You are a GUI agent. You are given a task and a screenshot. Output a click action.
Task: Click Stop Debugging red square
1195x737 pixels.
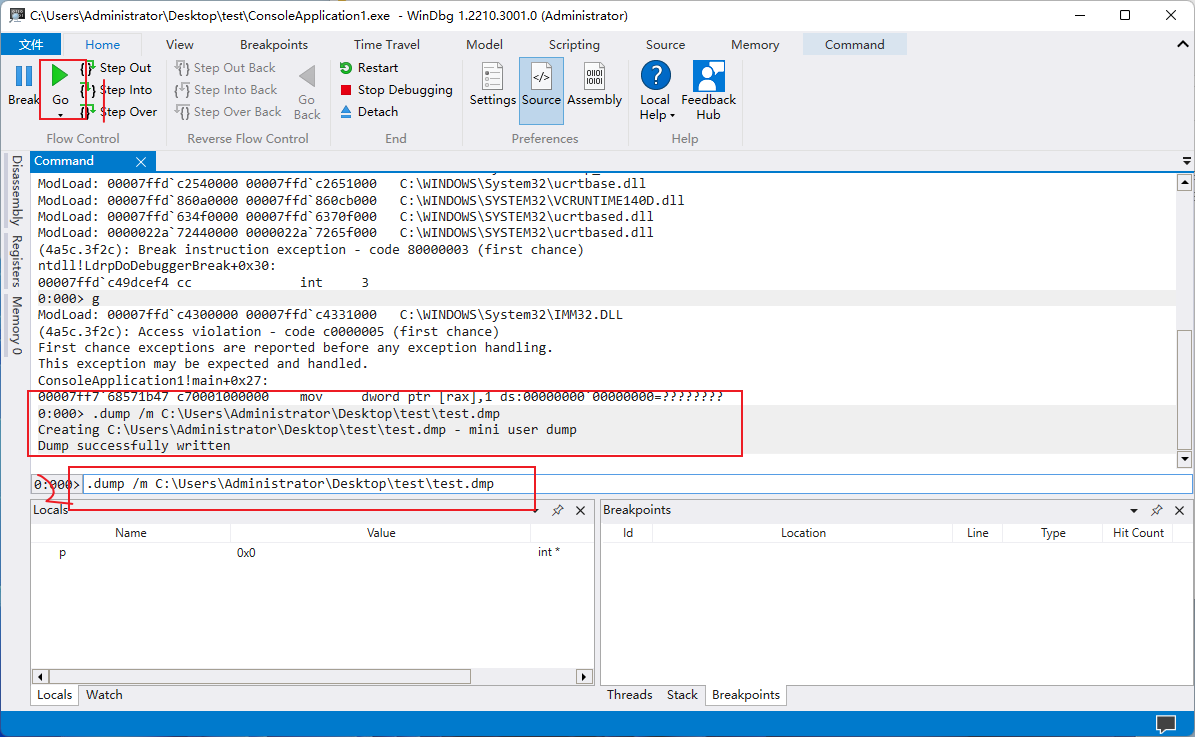click(346, 90)
